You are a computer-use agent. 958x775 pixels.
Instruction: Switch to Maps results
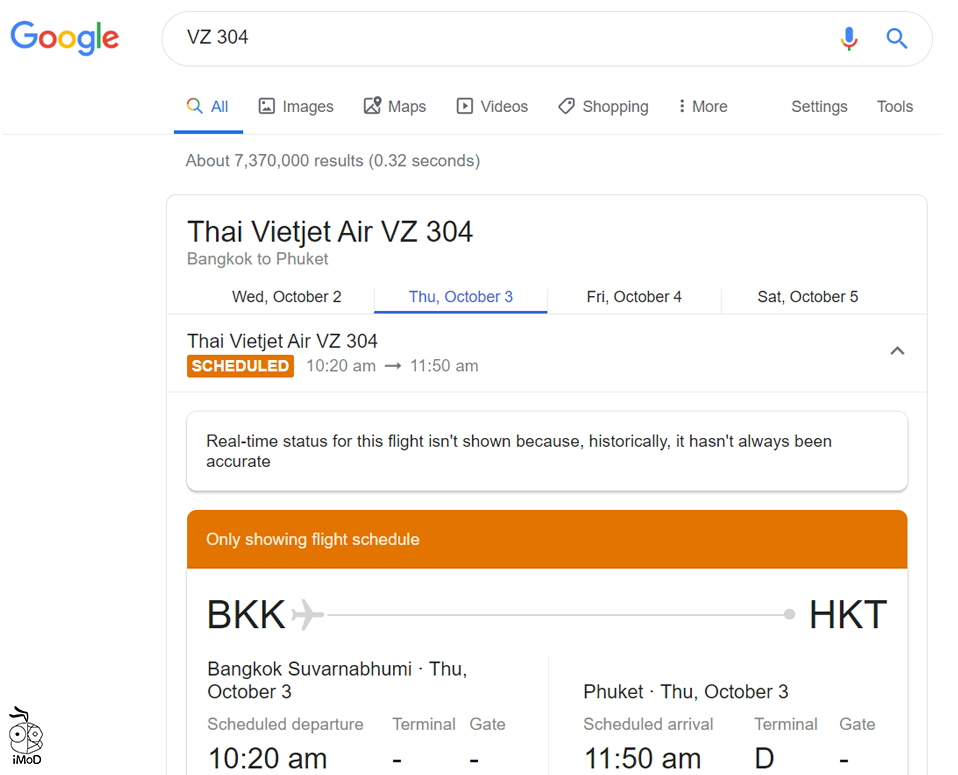[x=394, y=107]
